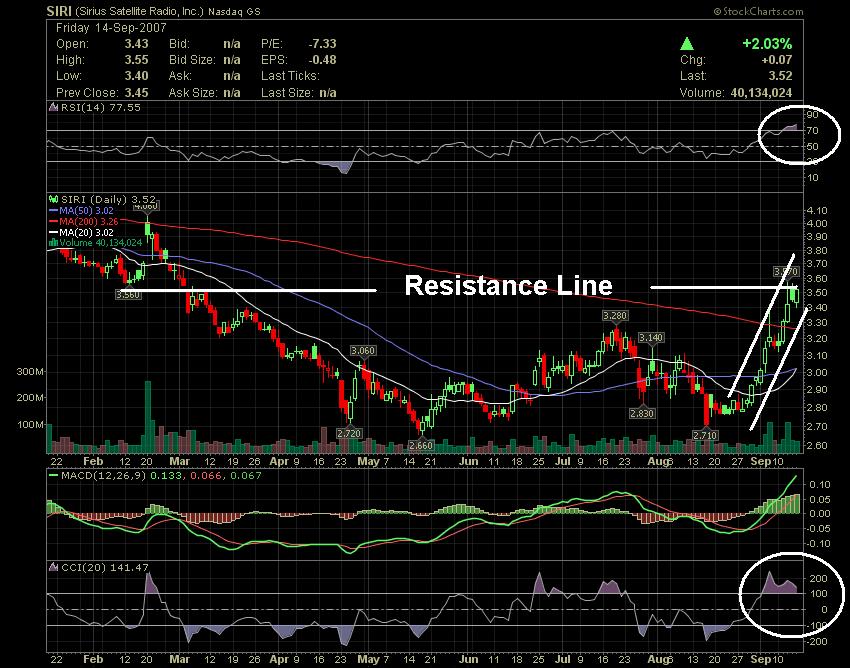Click the header Volume figure 40,134,024

(761, 93)
